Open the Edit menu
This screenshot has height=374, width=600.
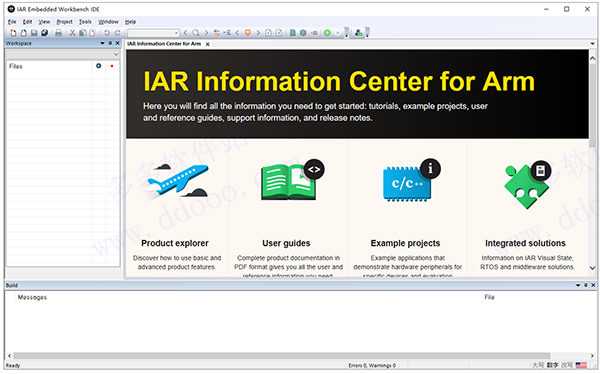click(x=27, y=22)
